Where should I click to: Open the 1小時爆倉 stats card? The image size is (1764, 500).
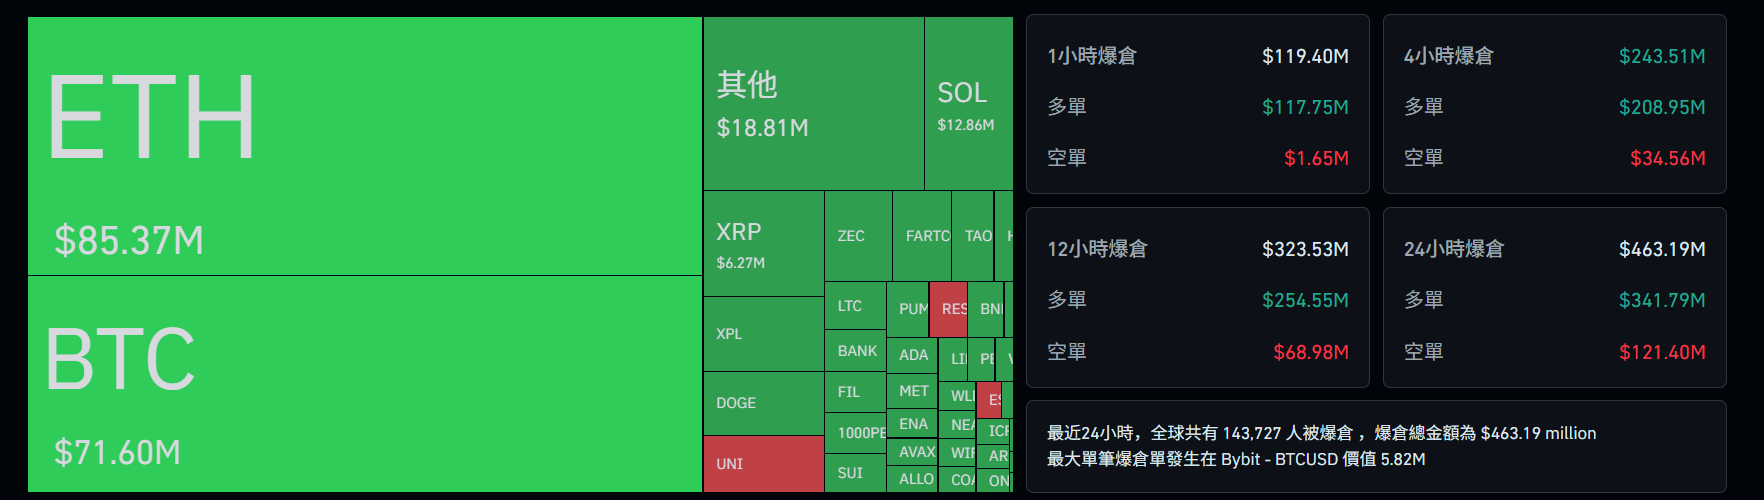point(1197,104)
